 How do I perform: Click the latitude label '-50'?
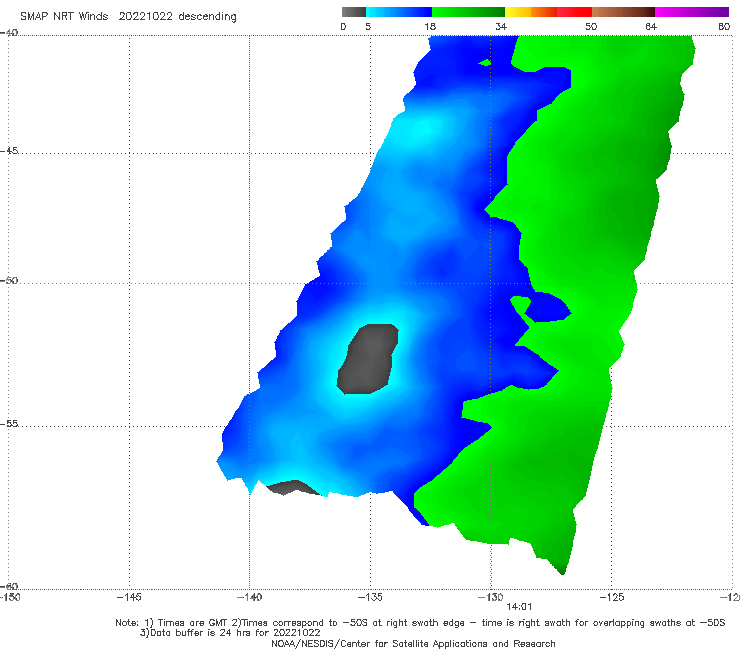click(x=9, y=280)
